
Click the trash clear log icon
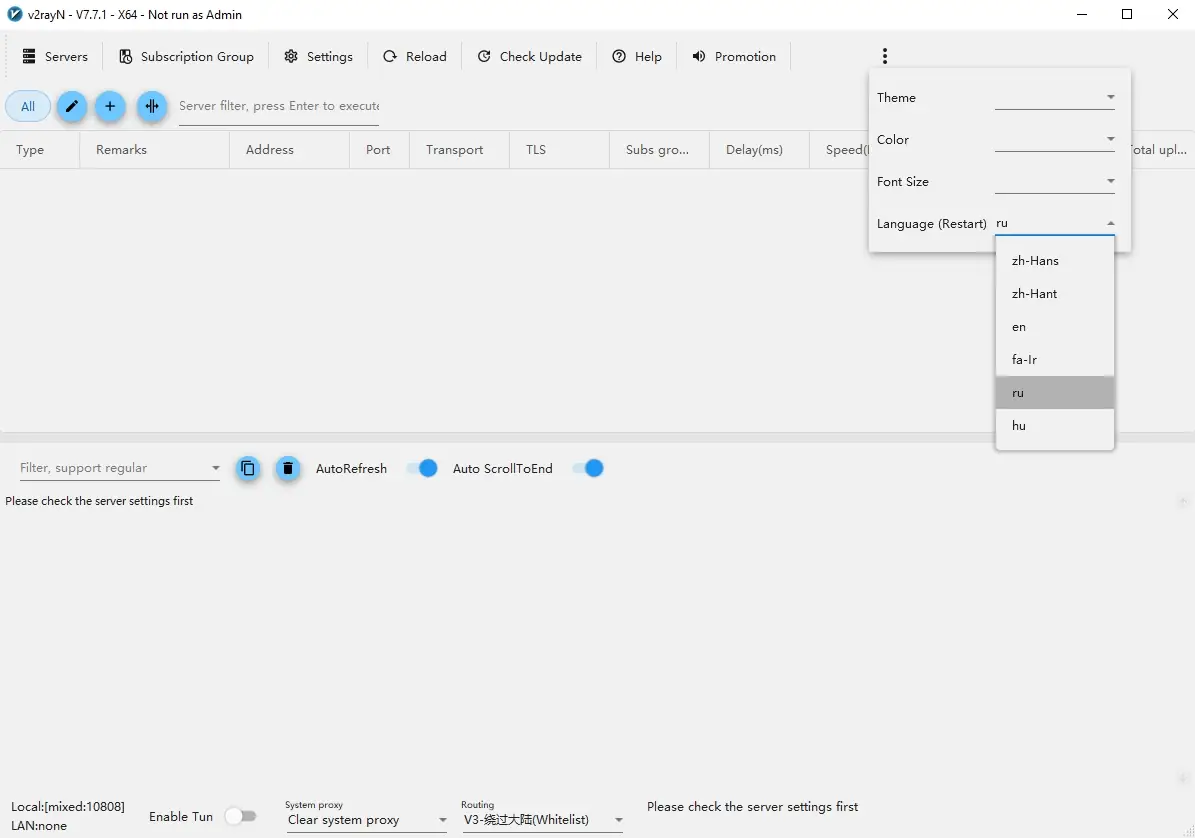point(287,469)
